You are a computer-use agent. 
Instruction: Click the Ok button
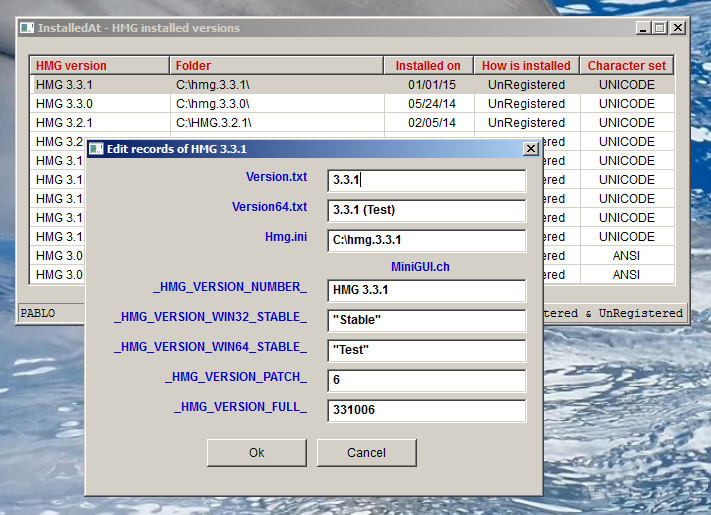[x=257, y=452]
